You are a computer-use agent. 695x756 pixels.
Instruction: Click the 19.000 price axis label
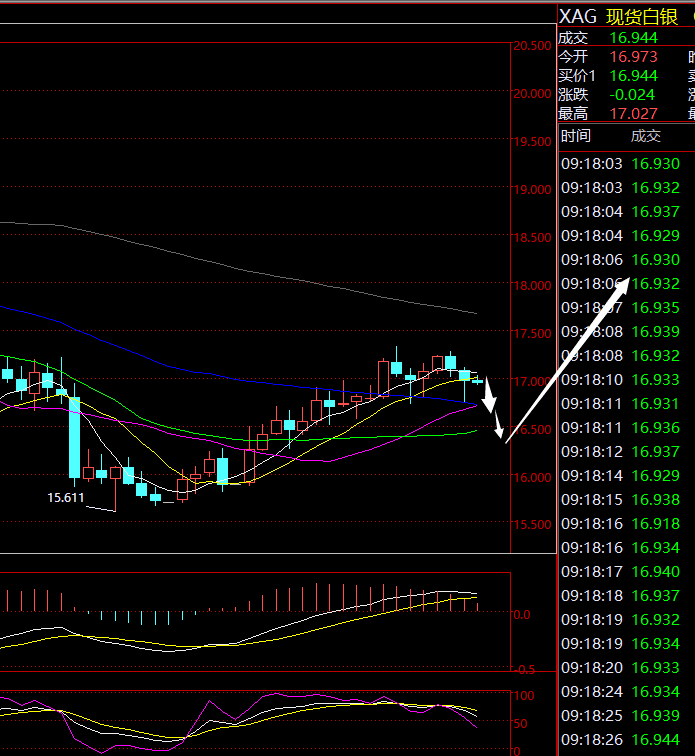(532, 189)
